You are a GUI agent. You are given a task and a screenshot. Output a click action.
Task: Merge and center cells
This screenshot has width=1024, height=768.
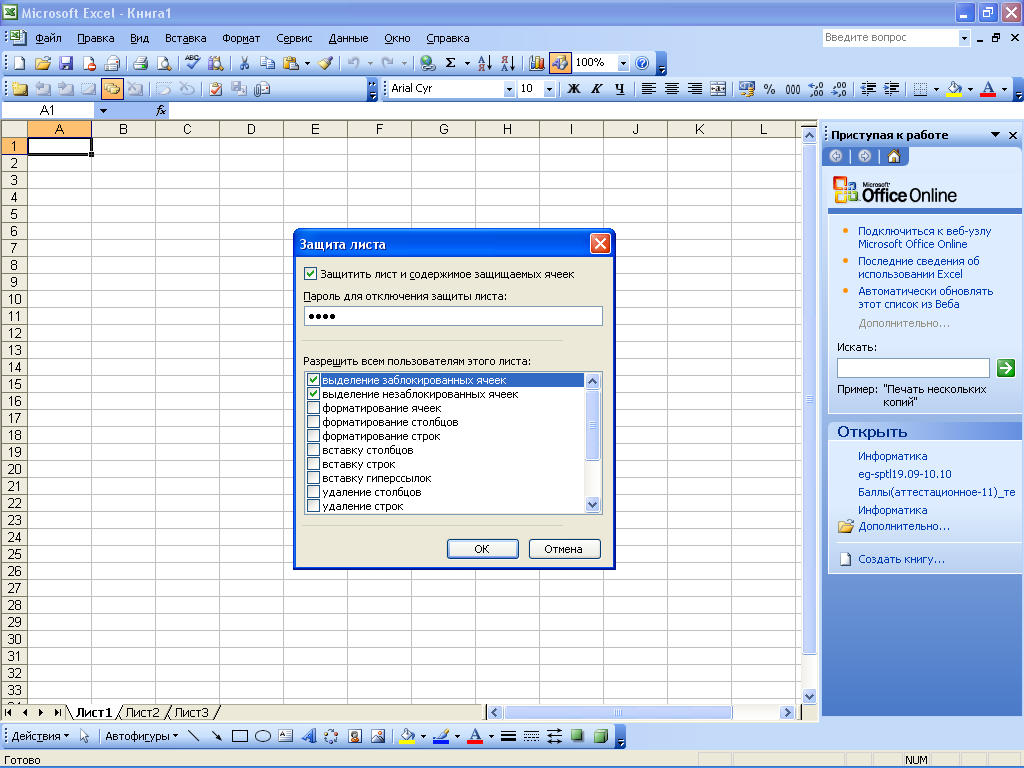point(718,89)
